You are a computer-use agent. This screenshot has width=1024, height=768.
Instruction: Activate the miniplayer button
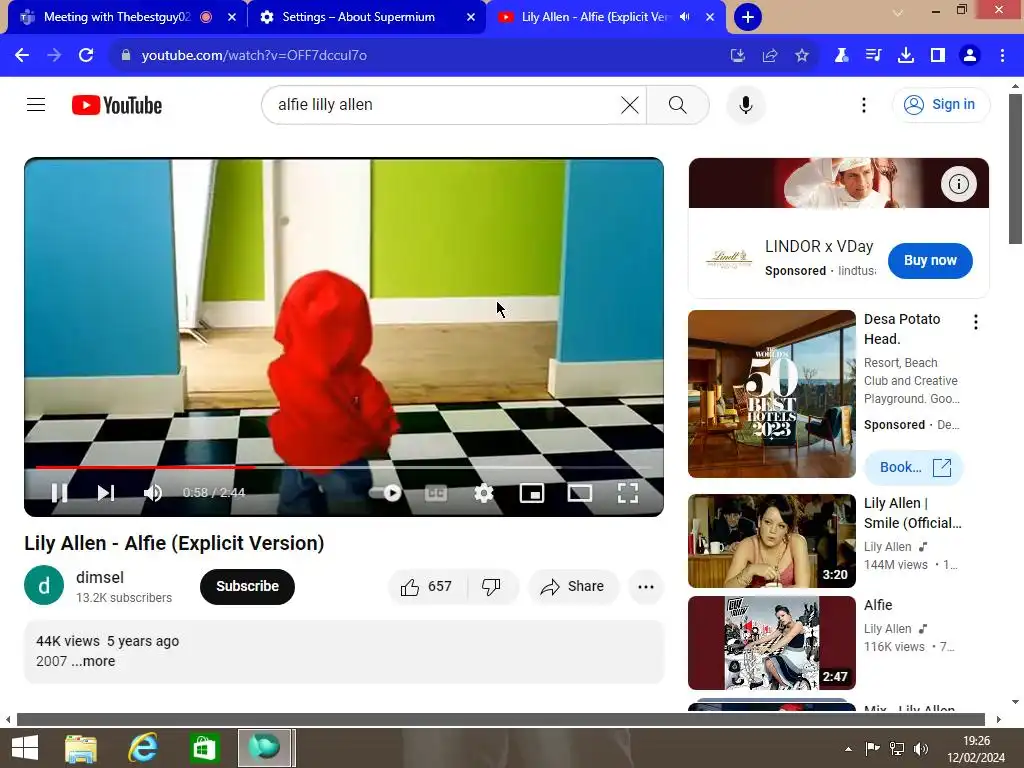click(x=532, y=493)
